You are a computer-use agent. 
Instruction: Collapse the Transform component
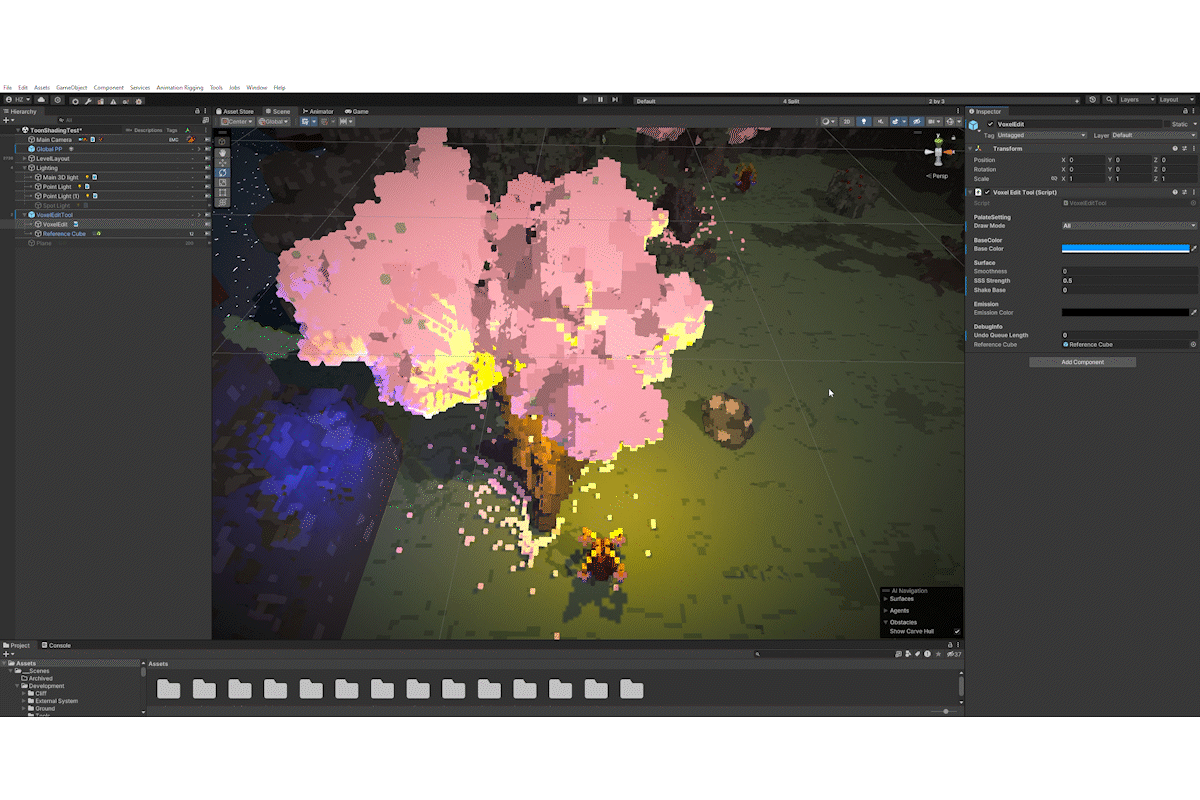(970, 148)
